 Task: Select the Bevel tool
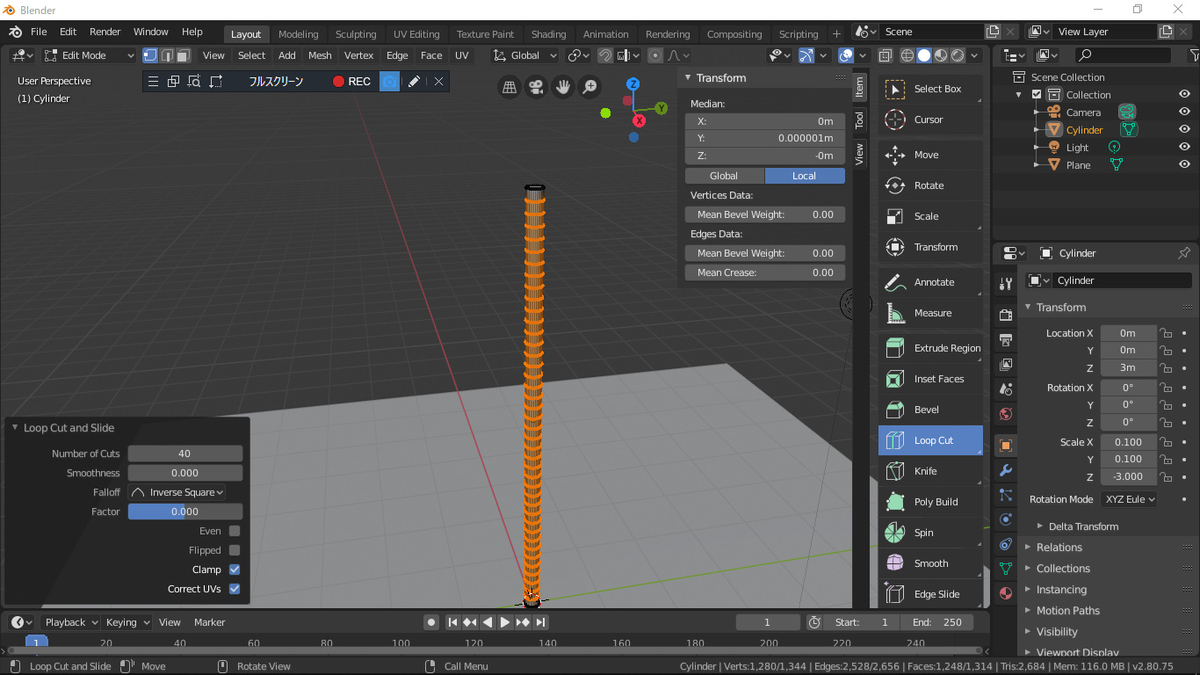929,410
